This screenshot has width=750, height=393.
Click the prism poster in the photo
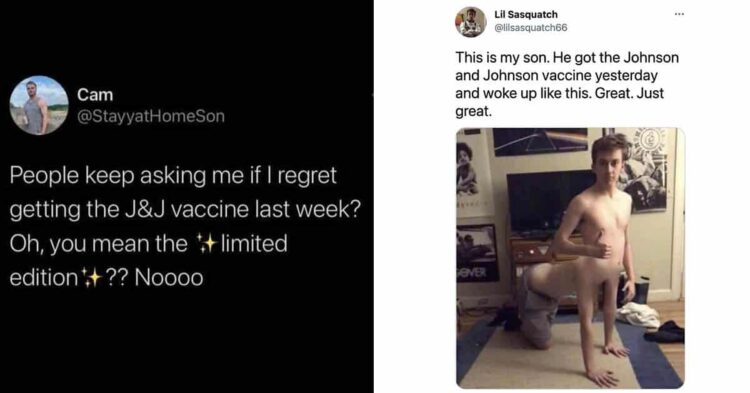coord(540,141)
